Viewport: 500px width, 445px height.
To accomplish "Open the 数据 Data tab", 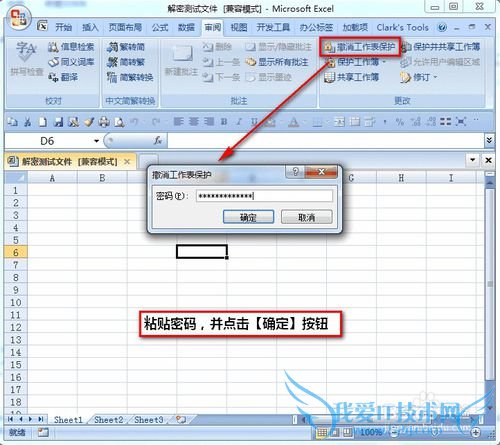I will click(186, 27).
